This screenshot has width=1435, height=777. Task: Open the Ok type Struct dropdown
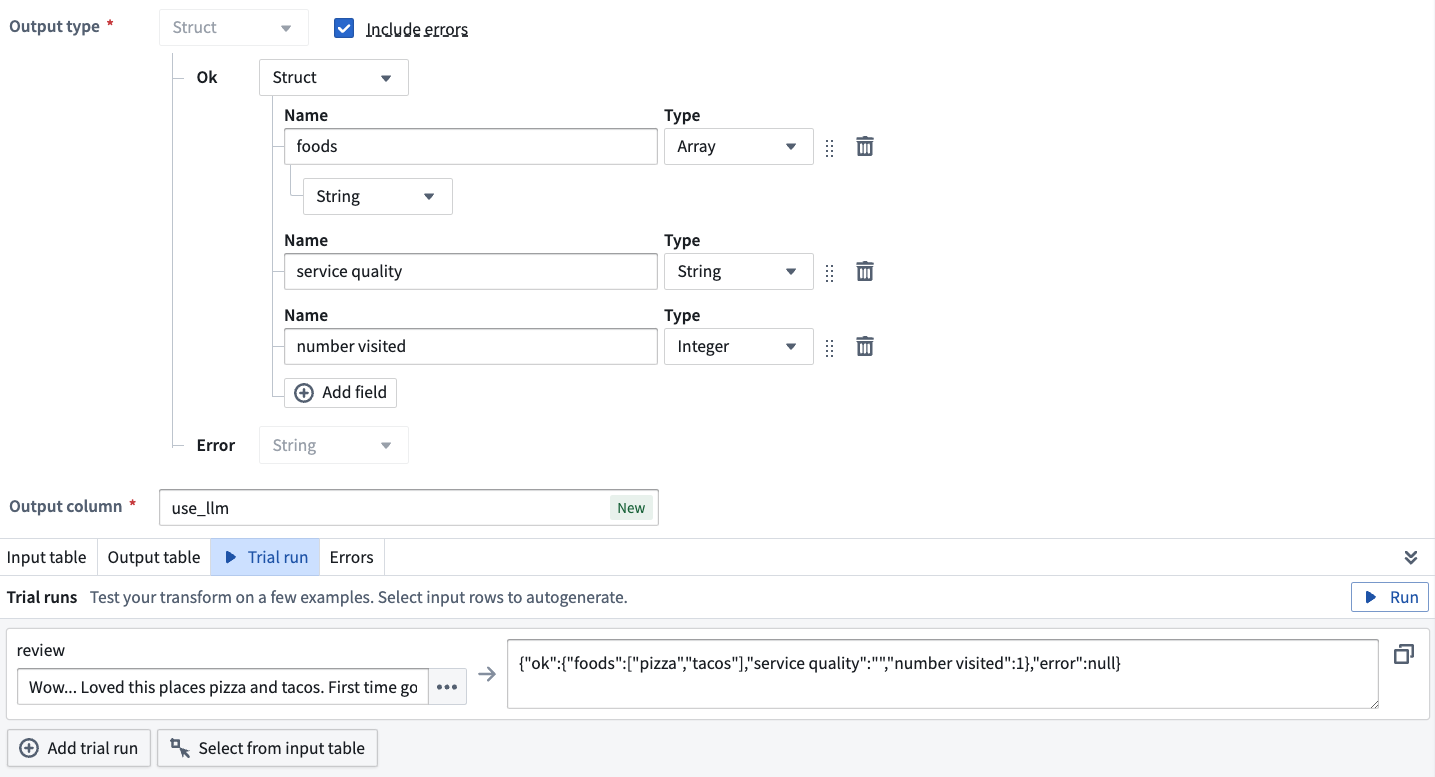pyautogui.click(x=333, y=78)
